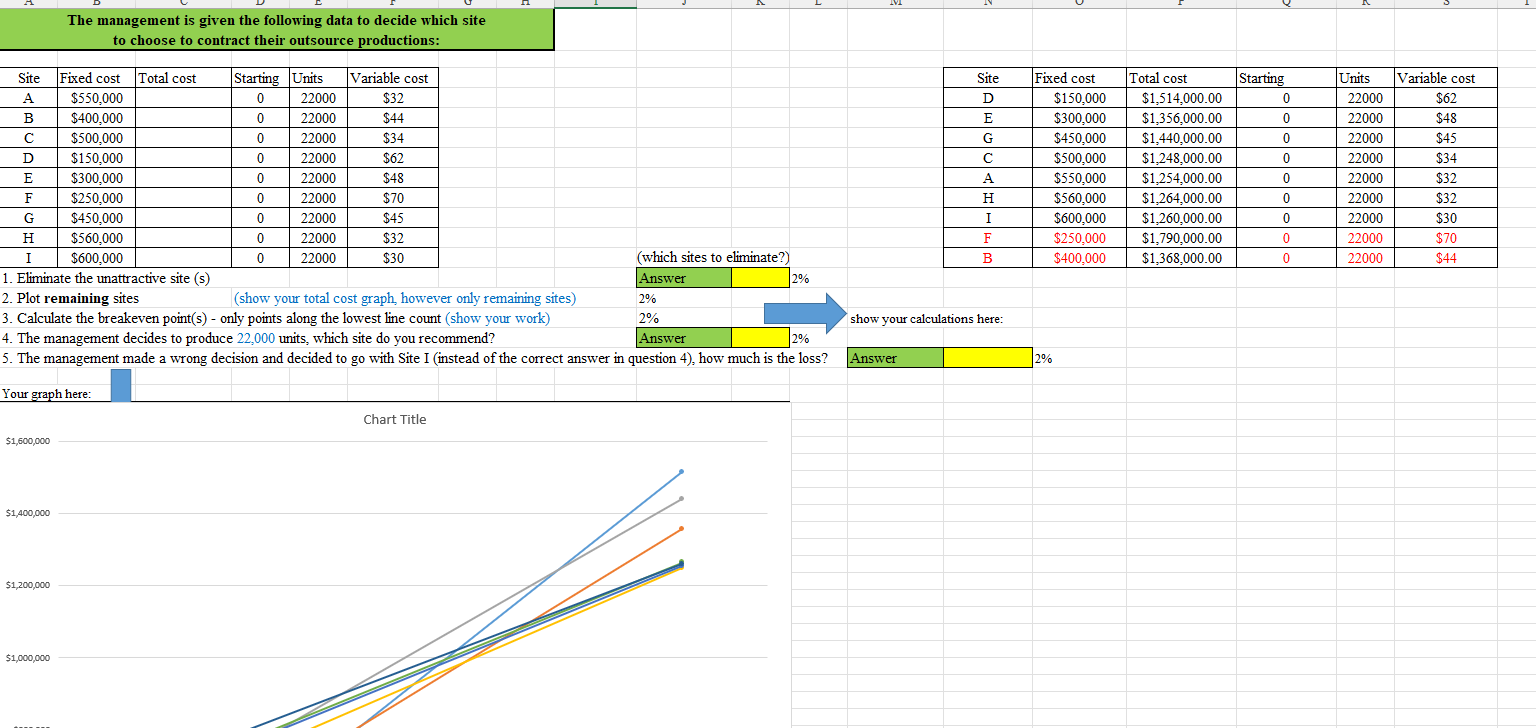Image resolution: width=1536 pixels, height=728 pixels.
Task: Select the total cost value $1,440,000.00
Action: [1181, 138]
